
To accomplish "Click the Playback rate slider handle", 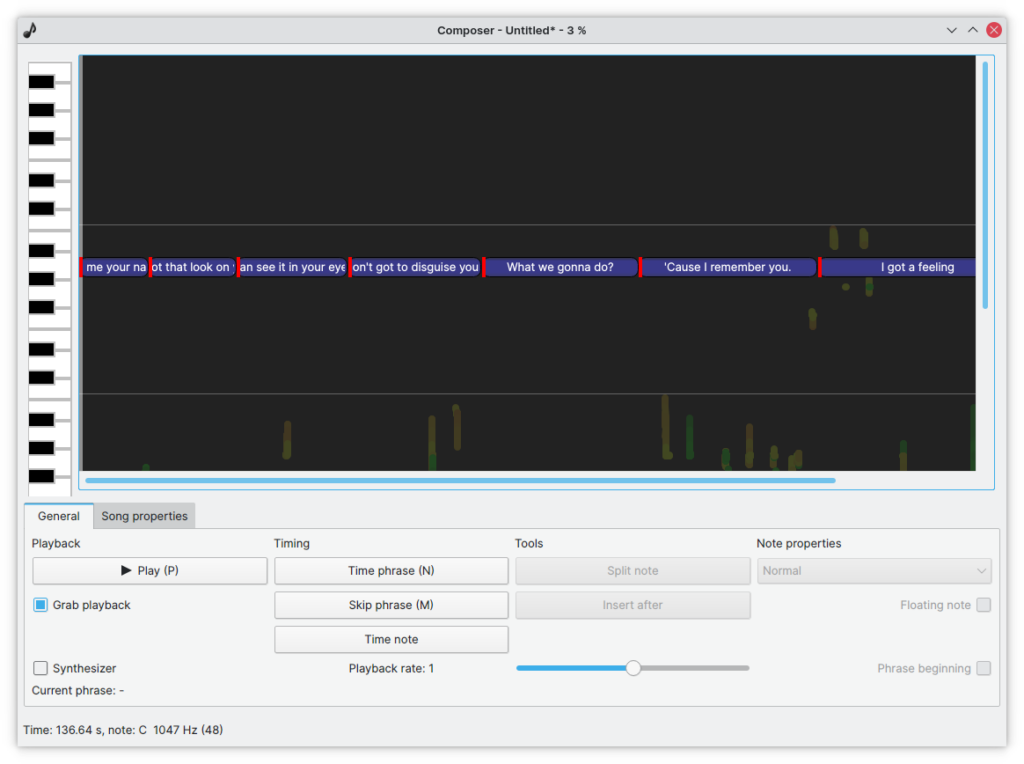I will (x=633, y=668).
